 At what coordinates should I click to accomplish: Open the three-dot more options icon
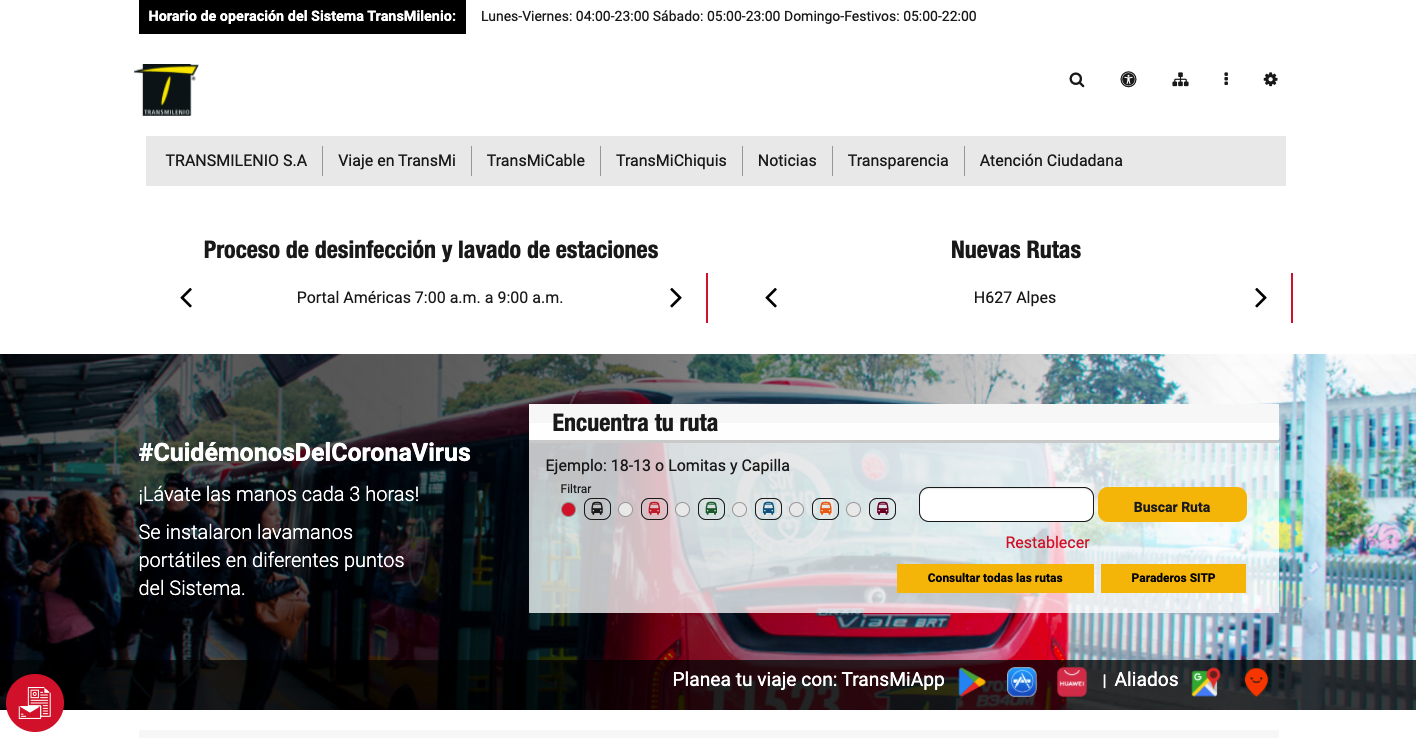click(x=1226, y=80)
